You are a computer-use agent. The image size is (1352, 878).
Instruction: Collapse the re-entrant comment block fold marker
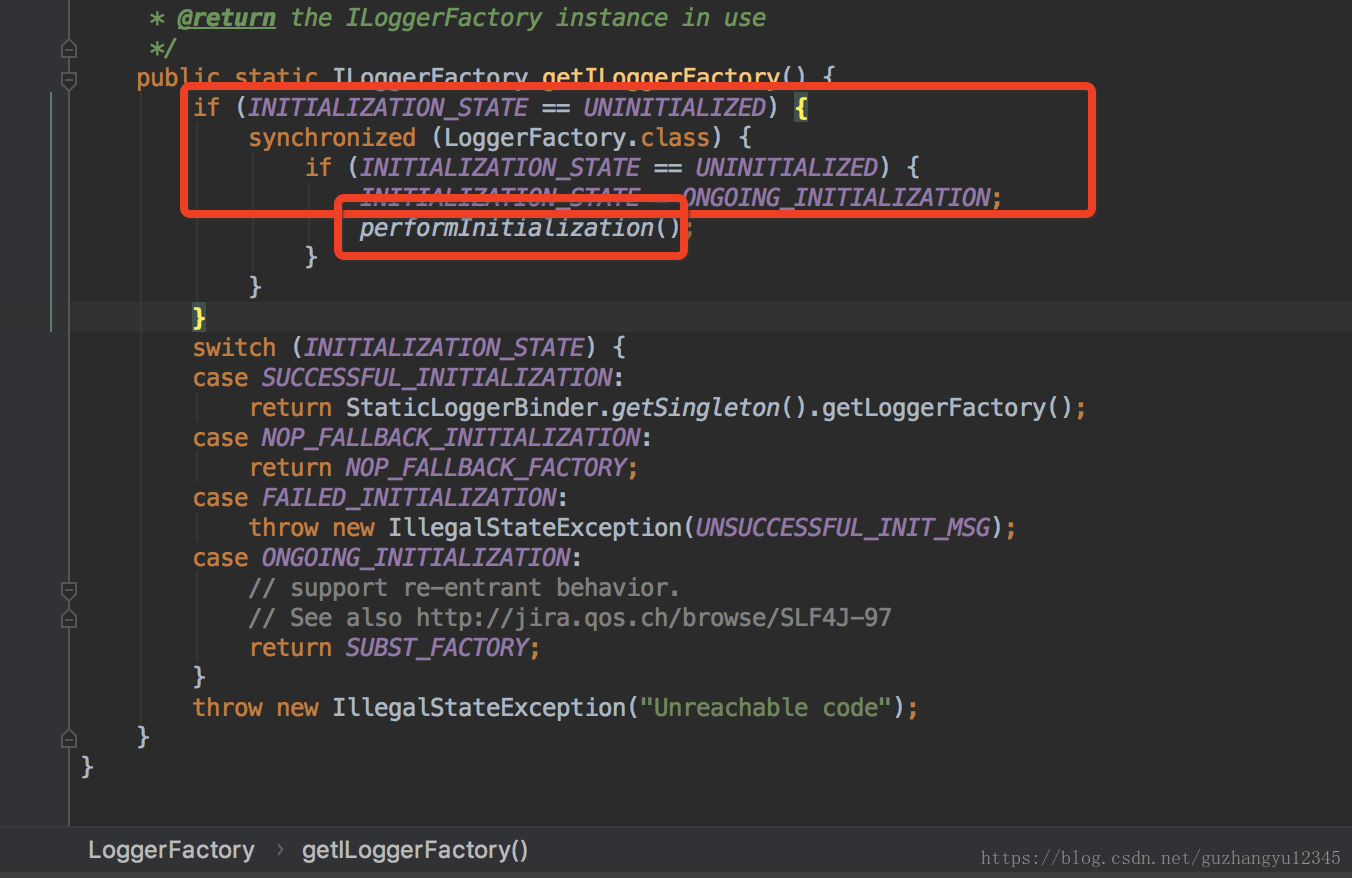click(69, 589)
